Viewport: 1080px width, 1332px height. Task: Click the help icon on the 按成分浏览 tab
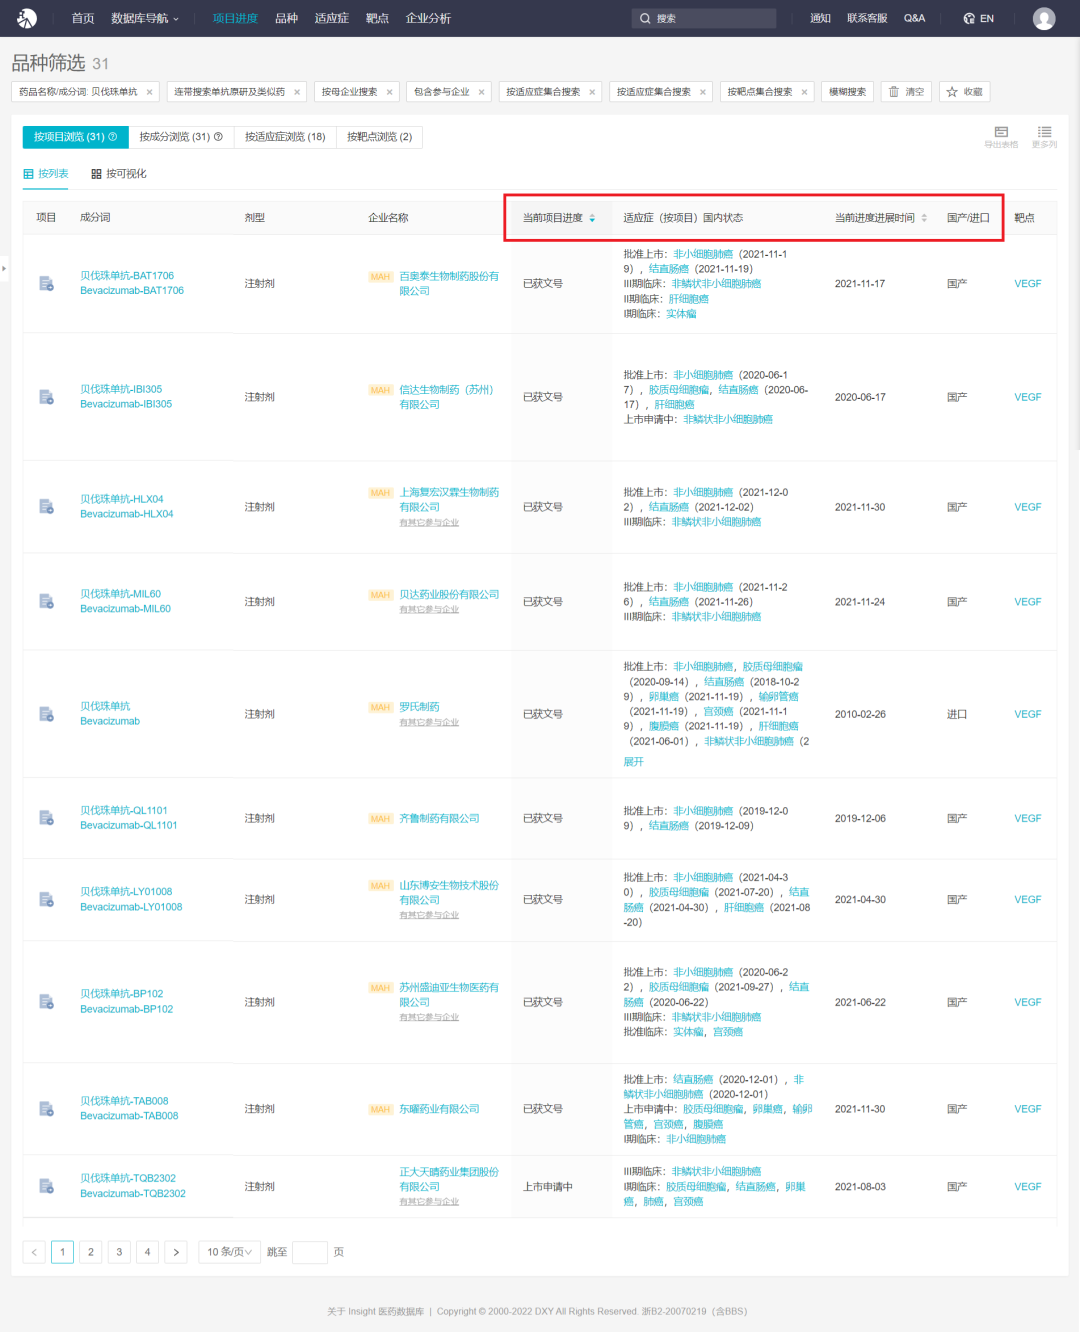tap(218, 137)
